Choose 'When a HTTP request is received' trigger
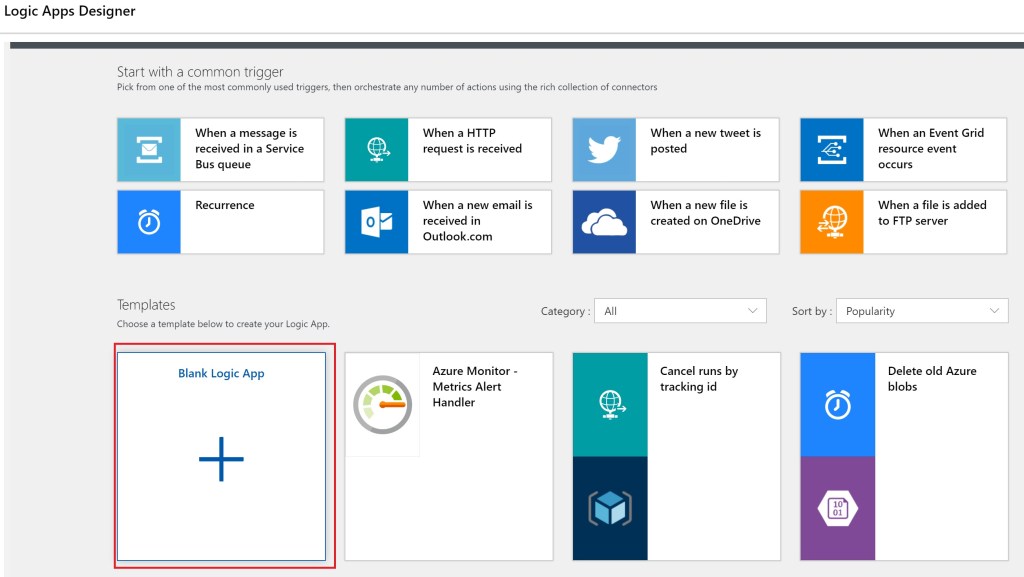Viewport: 1024px width, 577px height. 473,140
